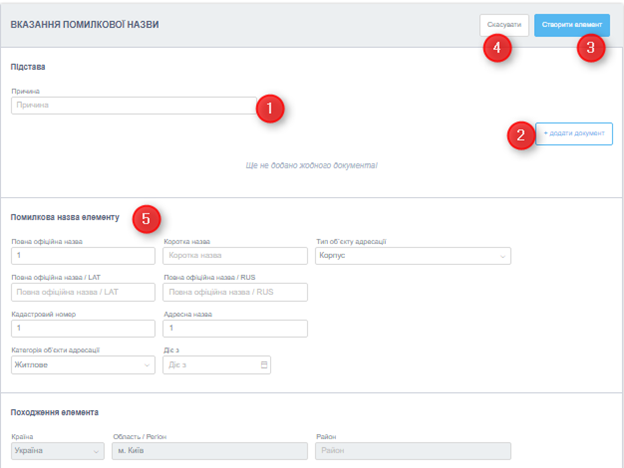Click the Повна офіційна назва / LAT field

coord(83,292)
